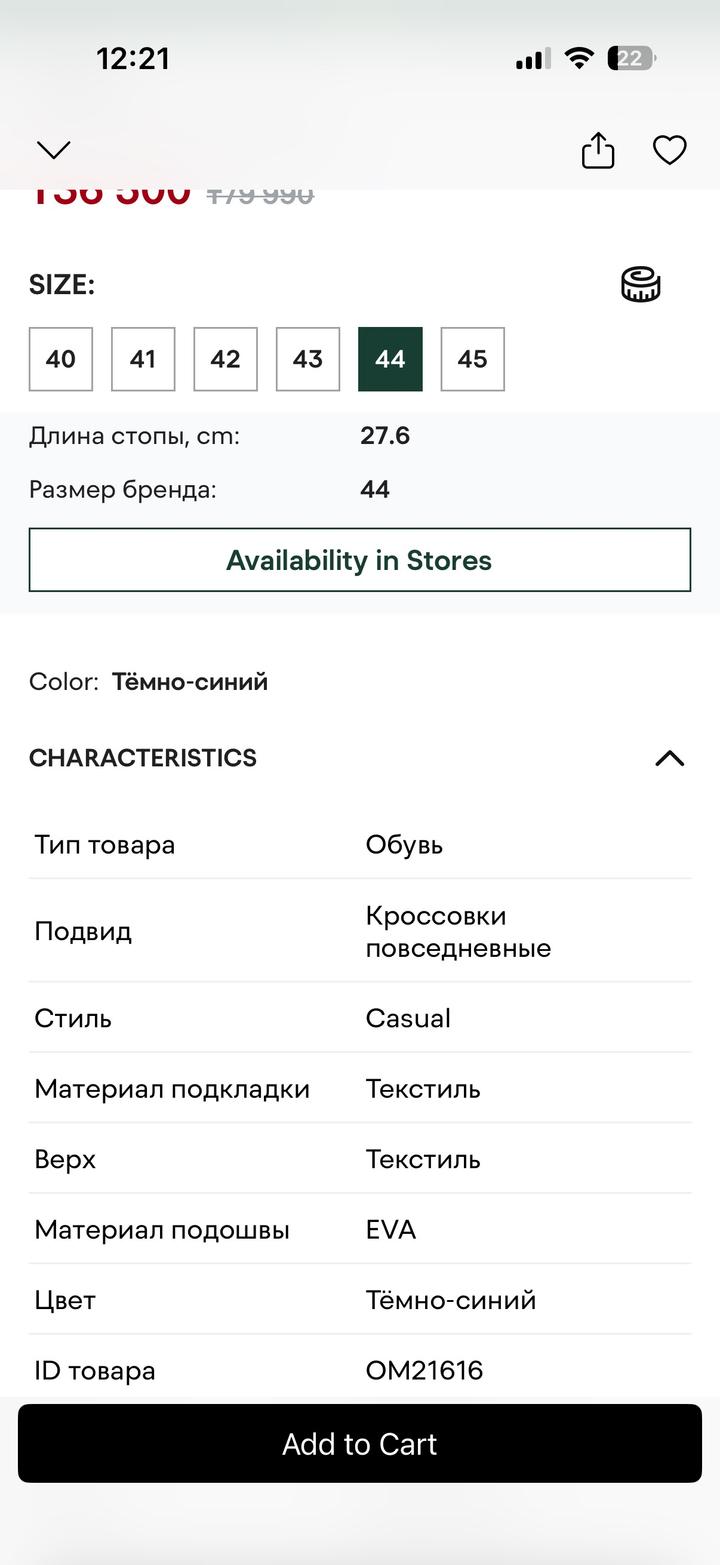Tap the Тёмно-синий color label

(x=190, y=682)
